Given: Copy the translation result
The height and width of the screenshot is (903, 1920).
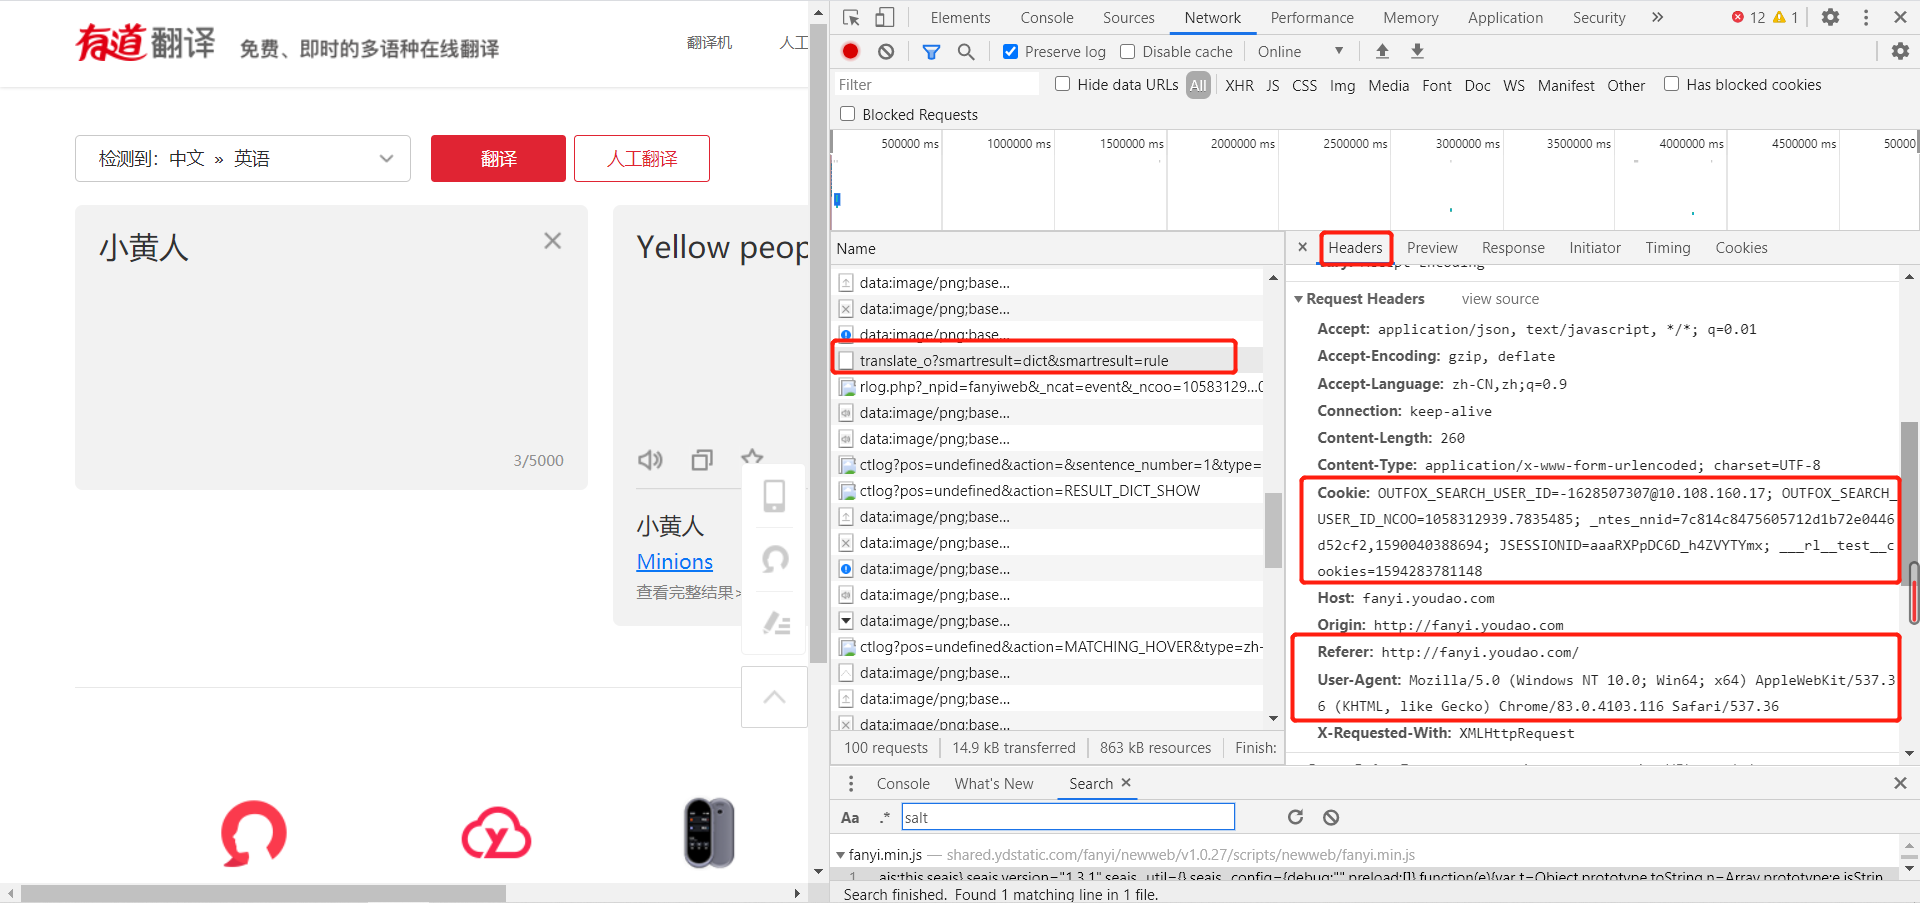Looking at the screenshot, I should pyautogui.click(x=702, y=460).
